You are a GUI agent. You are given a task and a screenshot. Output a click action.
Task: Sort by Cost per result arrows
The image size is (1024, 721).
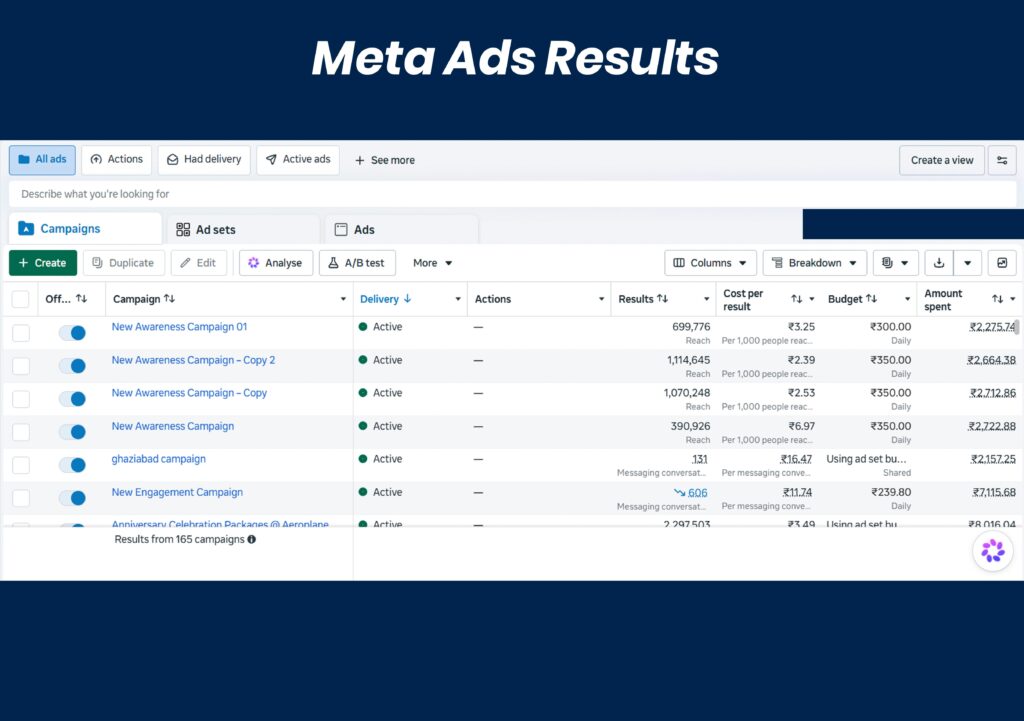coord(797,299)
